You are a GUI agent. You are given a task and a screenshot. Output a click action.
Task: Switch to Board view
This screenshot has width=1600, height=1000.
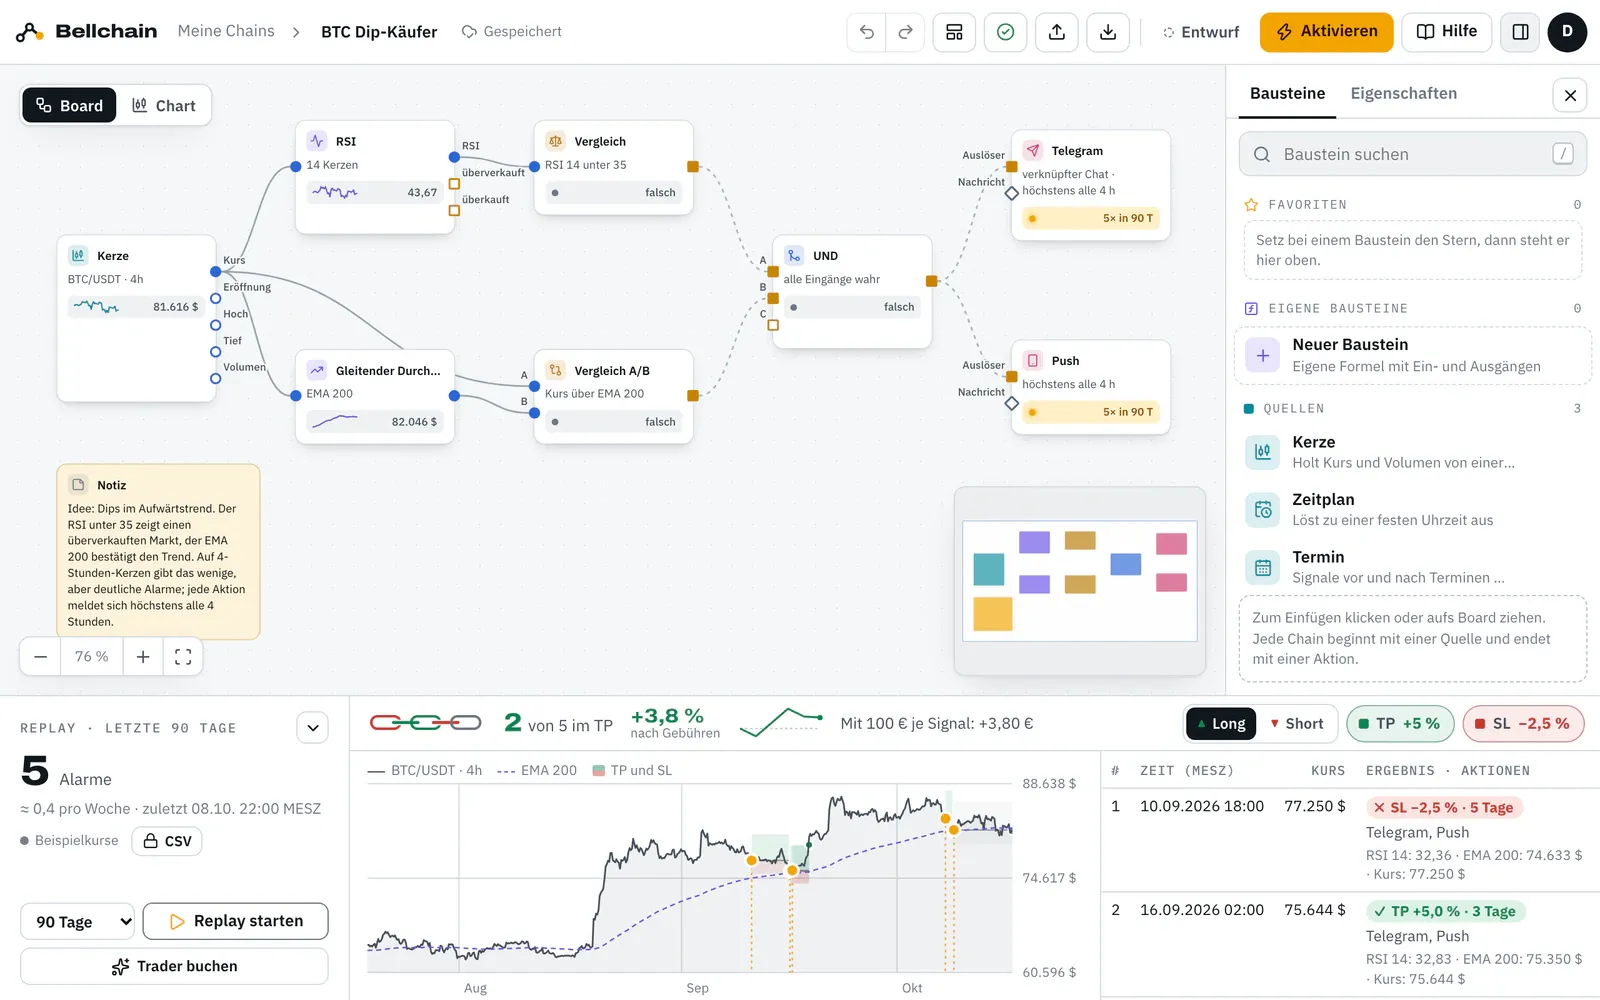click(69, 106)
